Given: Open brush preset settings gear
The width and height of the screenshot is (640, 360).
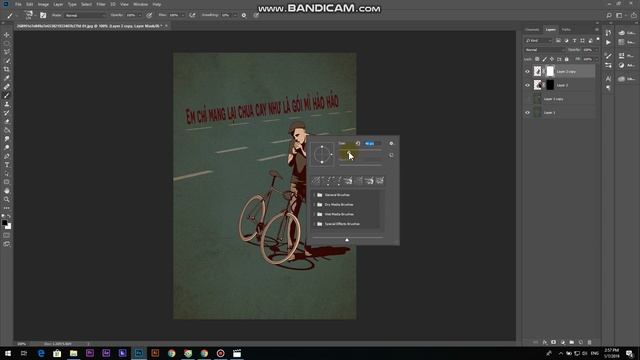Looking at the screenshot, I should [391, 143].
